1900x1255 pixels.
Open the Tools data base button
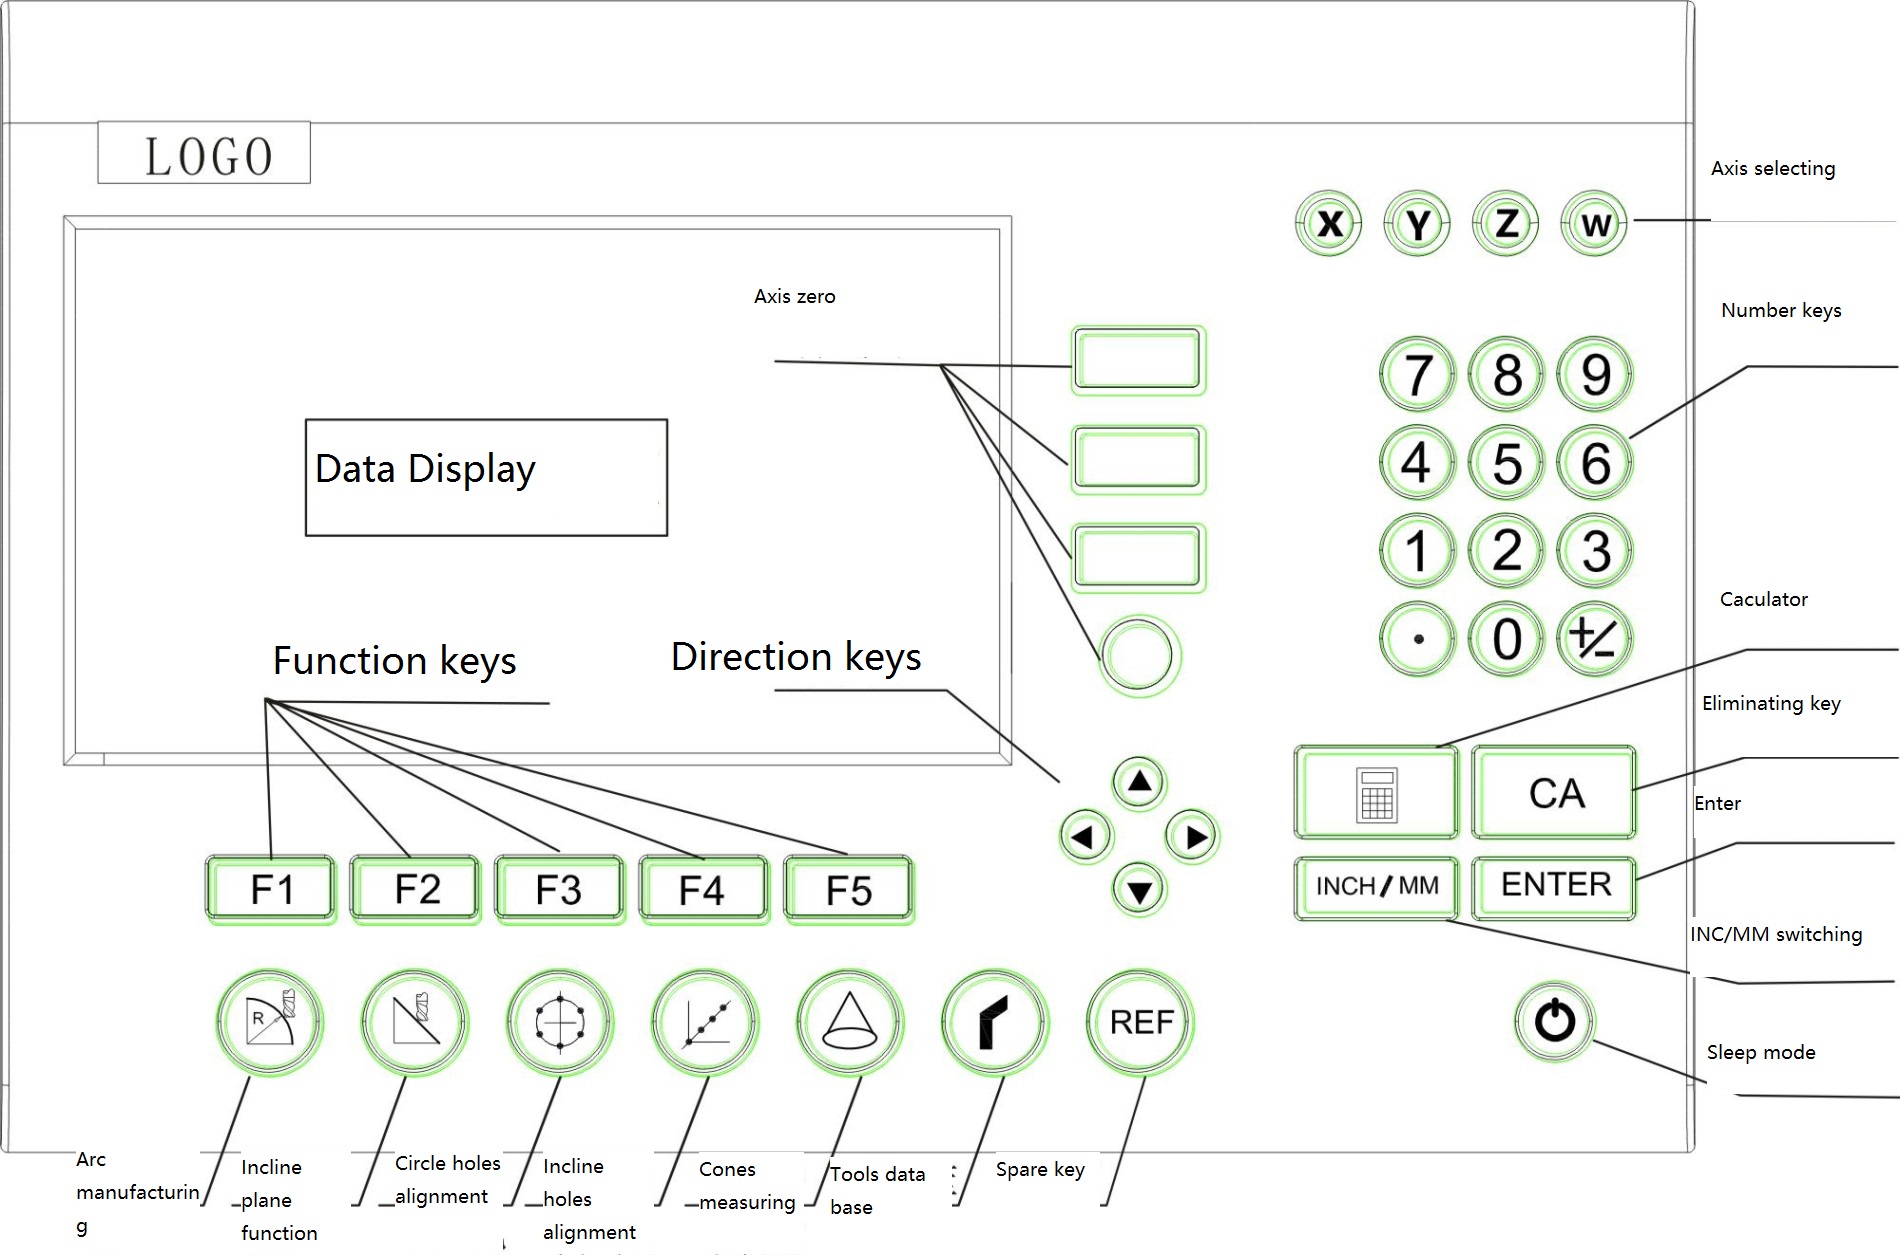click(x=994, y=1022)
